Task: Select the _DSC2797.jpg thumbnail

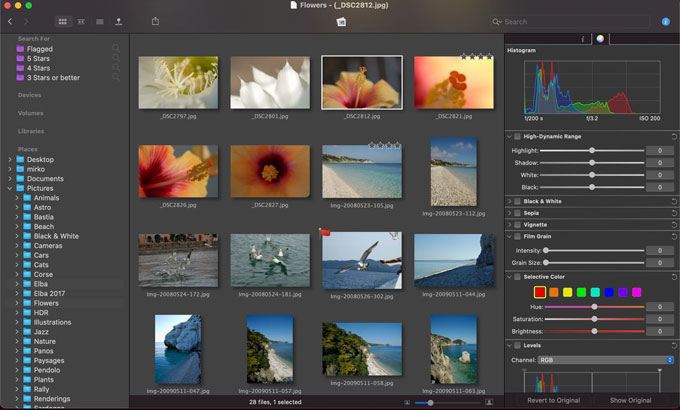Action: (178, 82)
